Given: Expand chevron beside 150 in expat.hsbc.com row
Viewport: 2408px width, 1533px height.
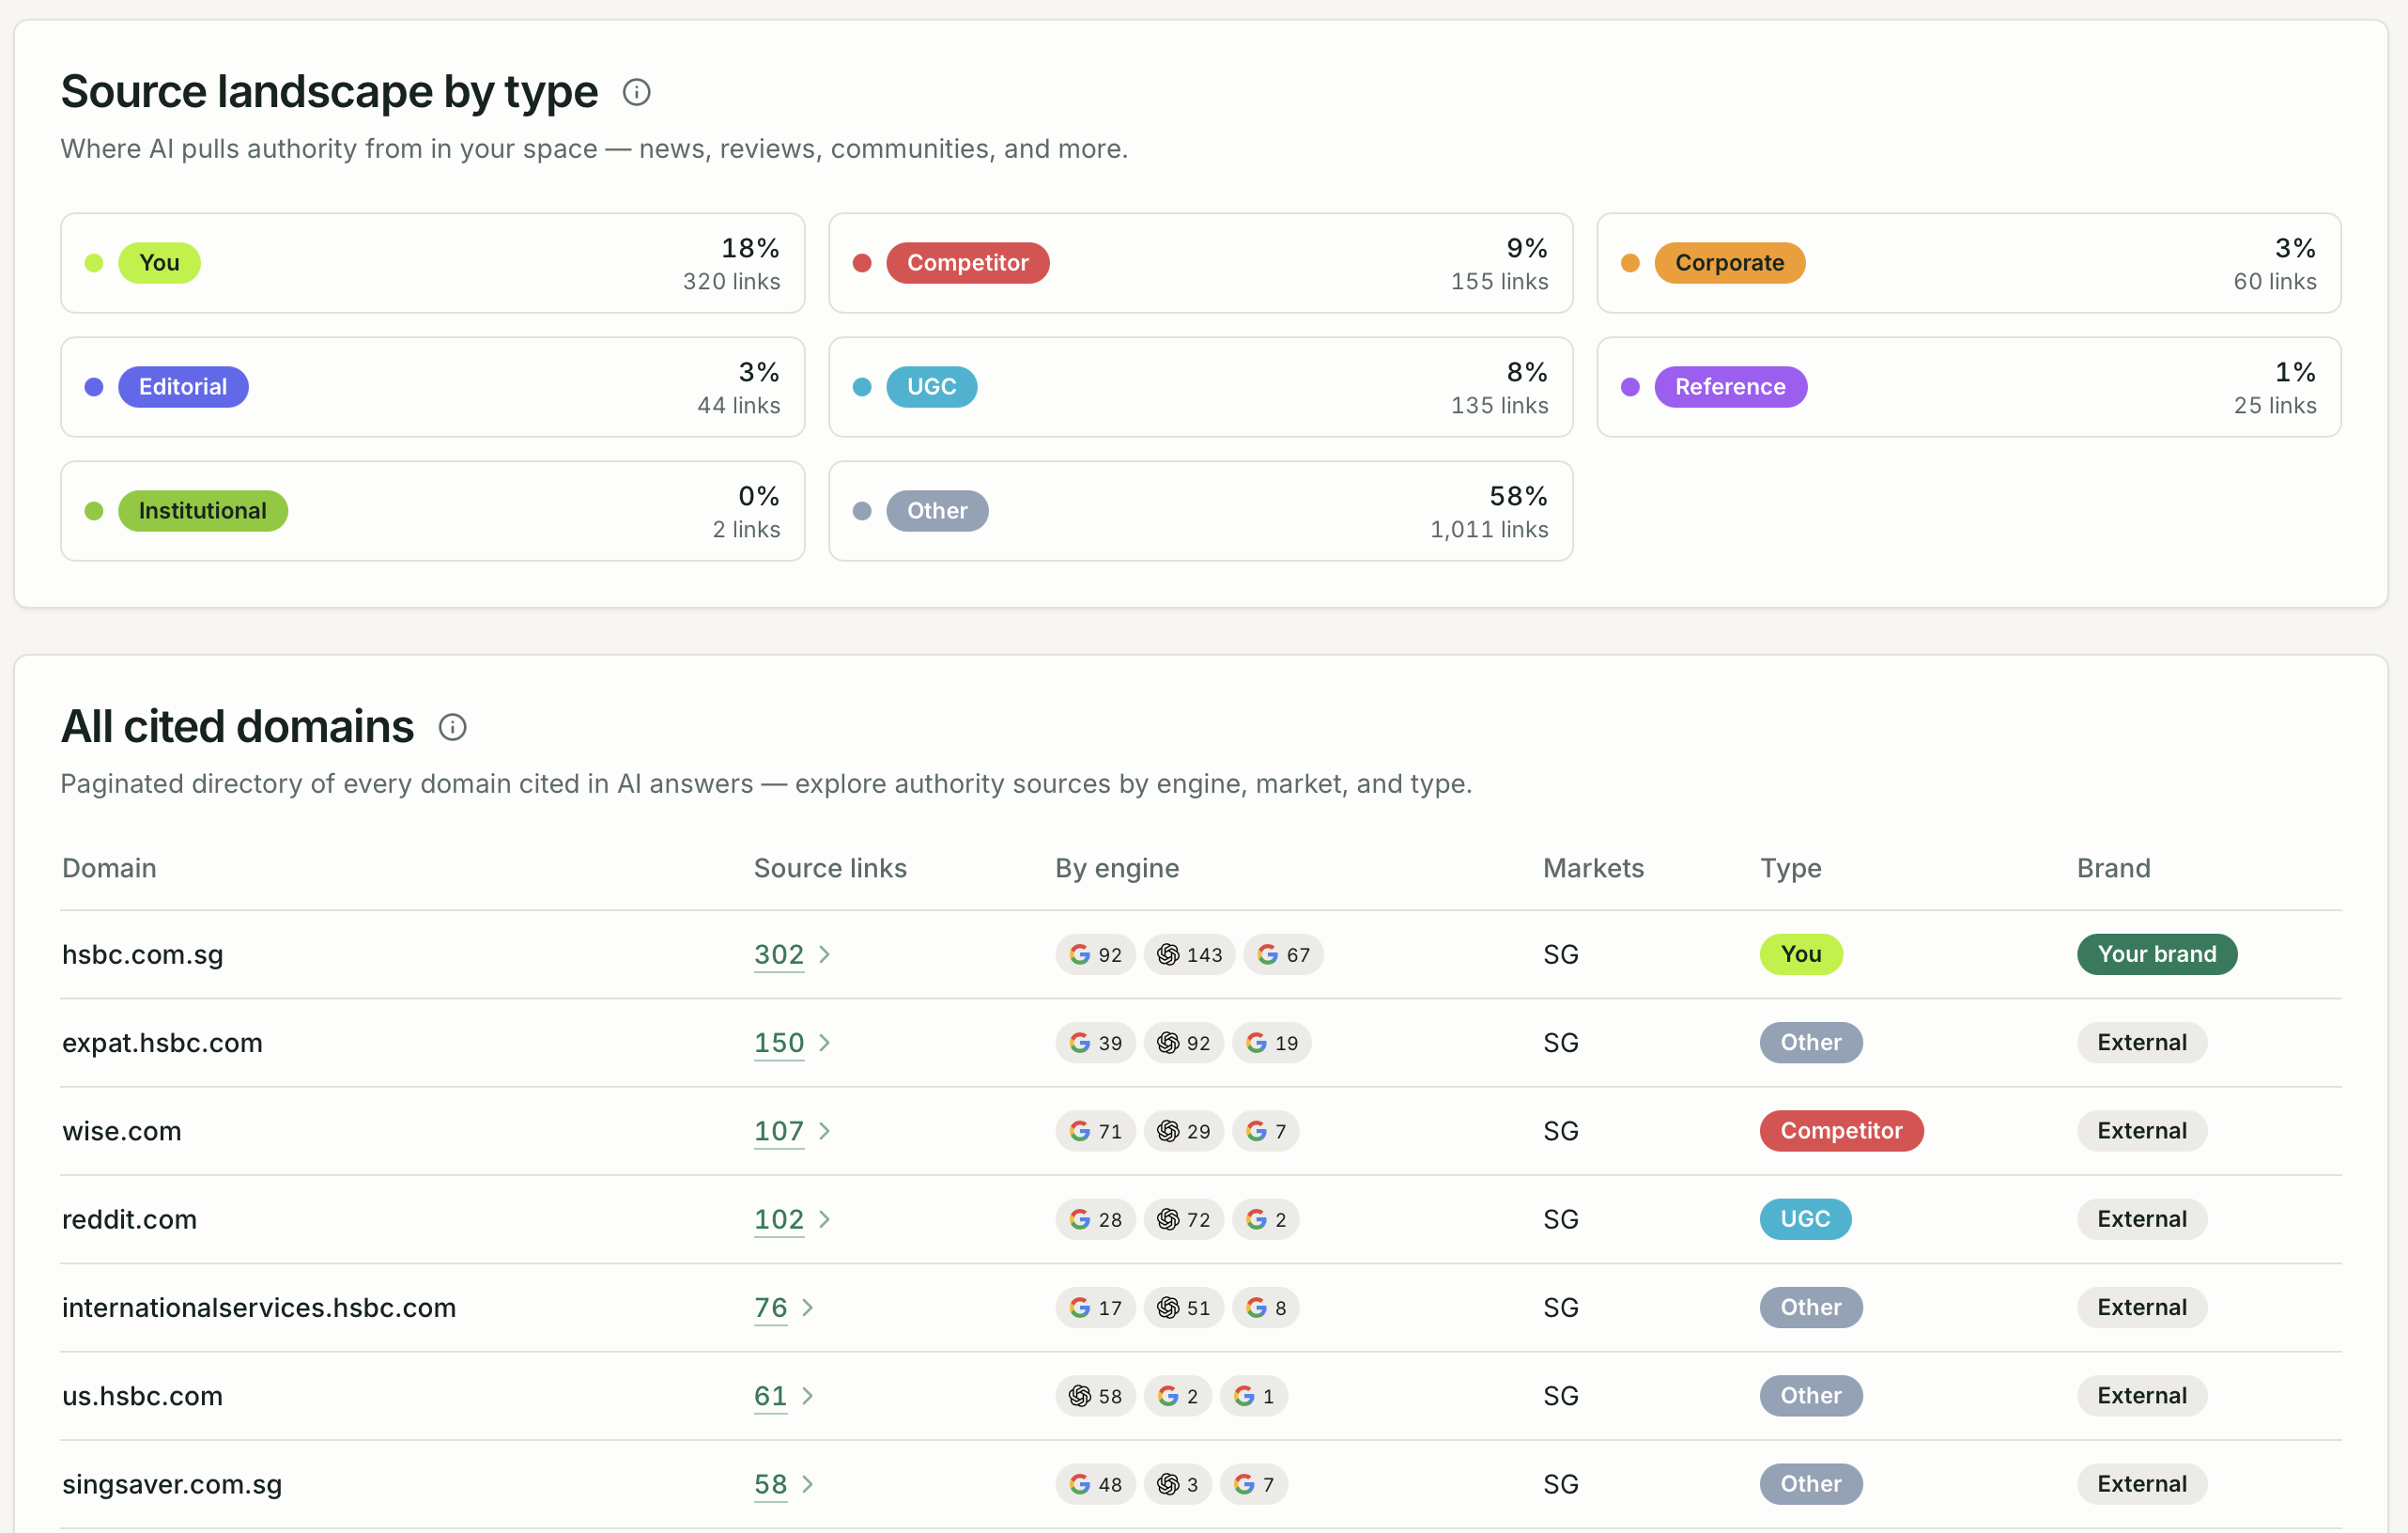Looking at the screenshot, I should 824,1042.
